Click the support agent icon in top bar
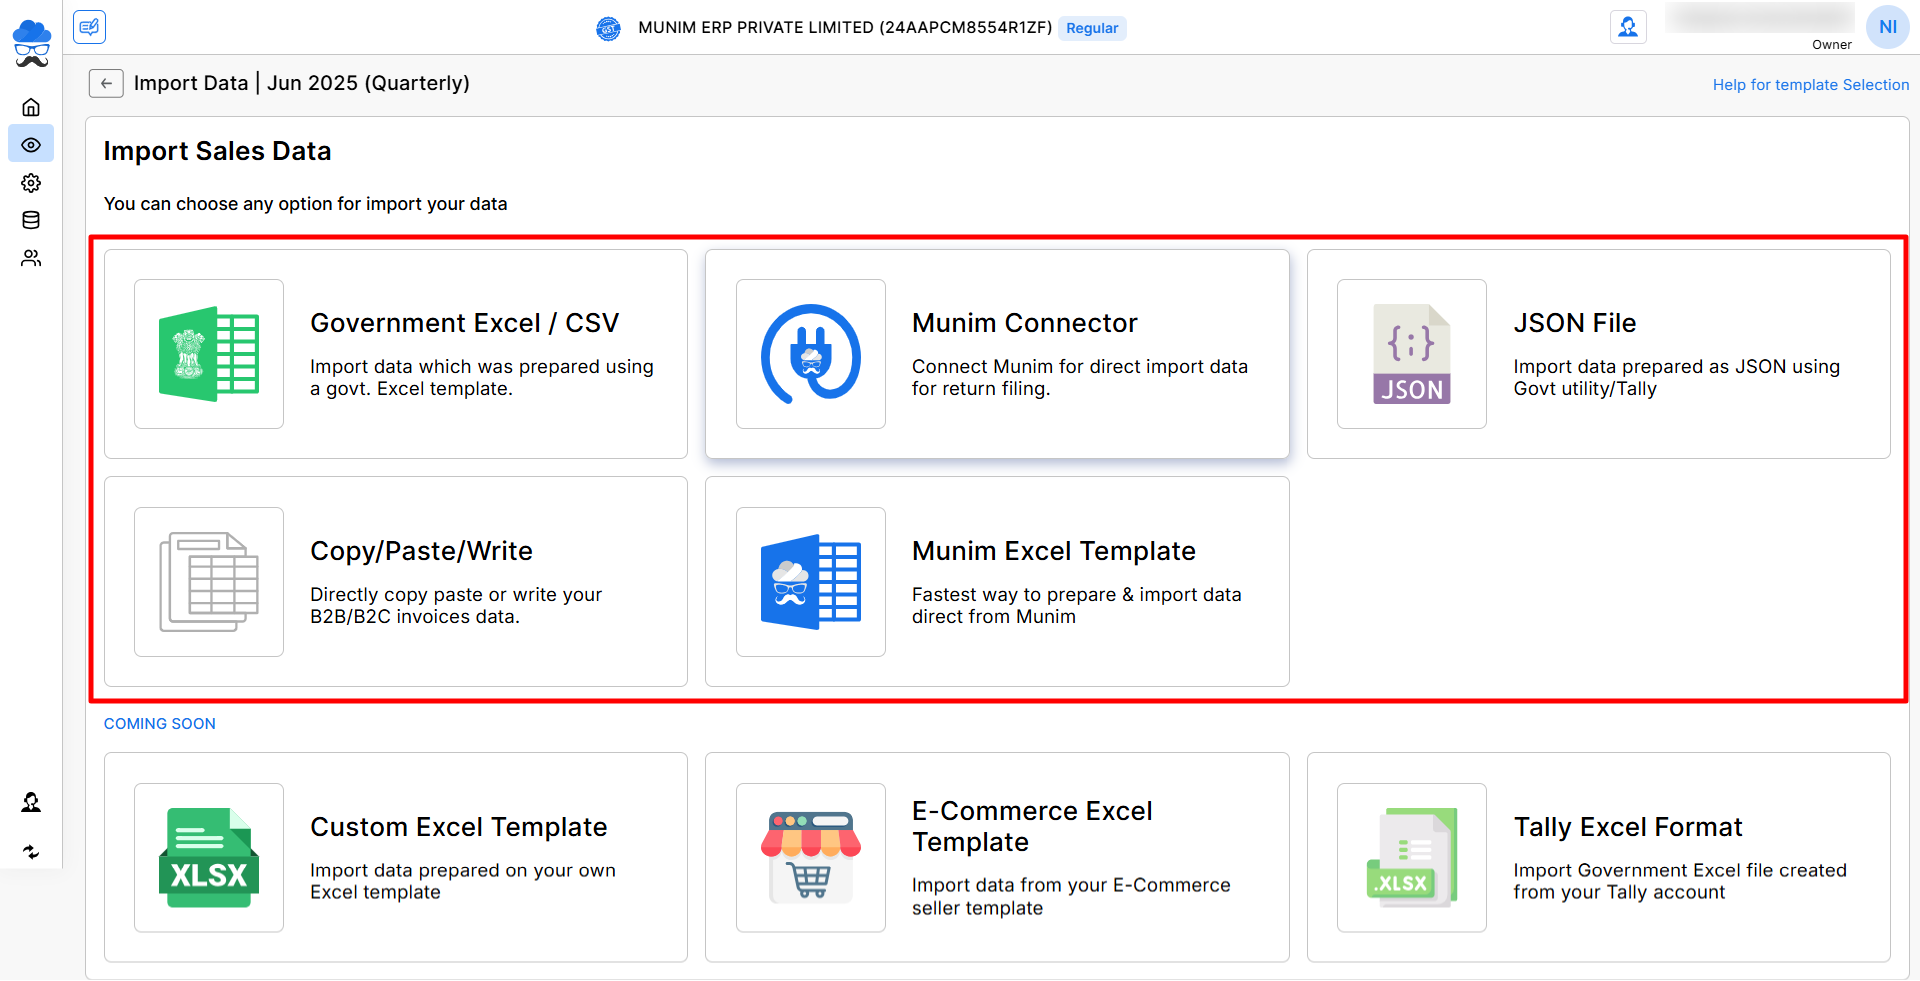Image resolution: width=1920 pixels, height=981 pixels. coord(1628,27)
